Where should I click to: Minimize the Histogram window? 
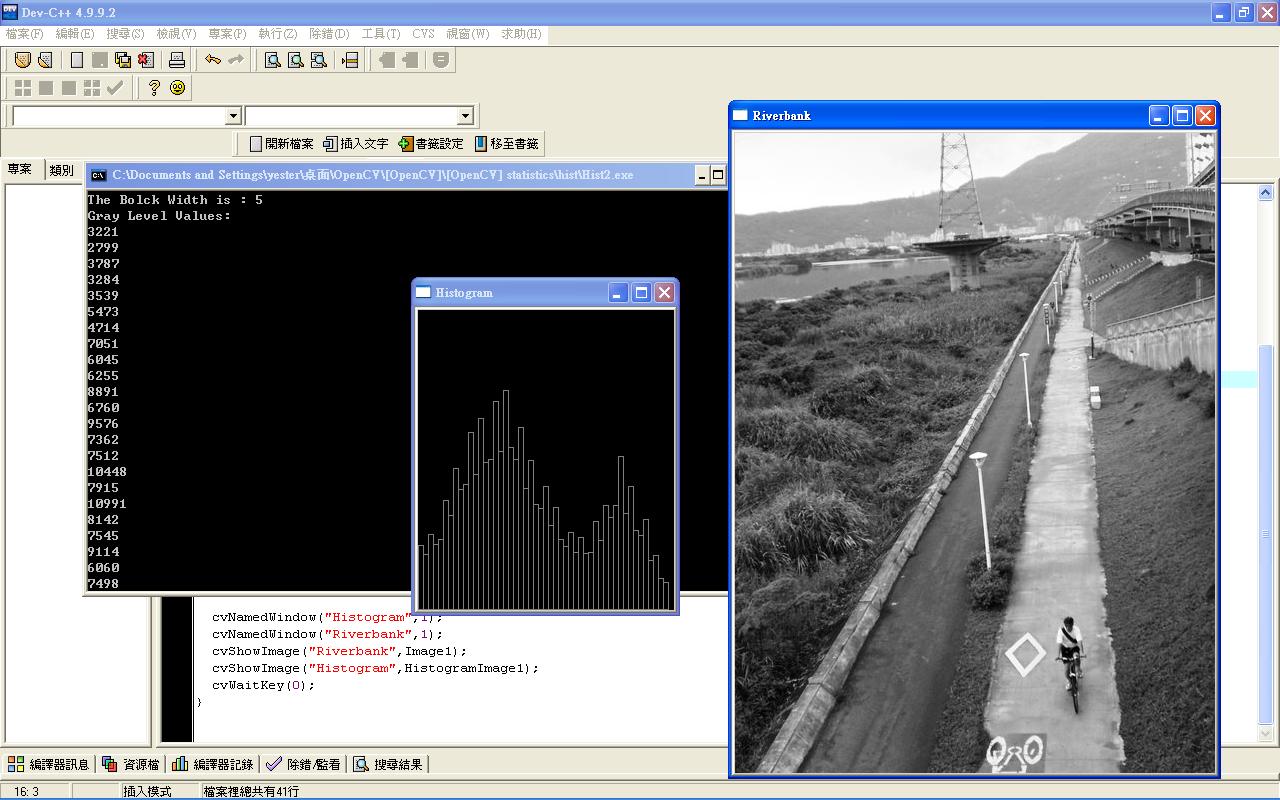click(618, 293)
